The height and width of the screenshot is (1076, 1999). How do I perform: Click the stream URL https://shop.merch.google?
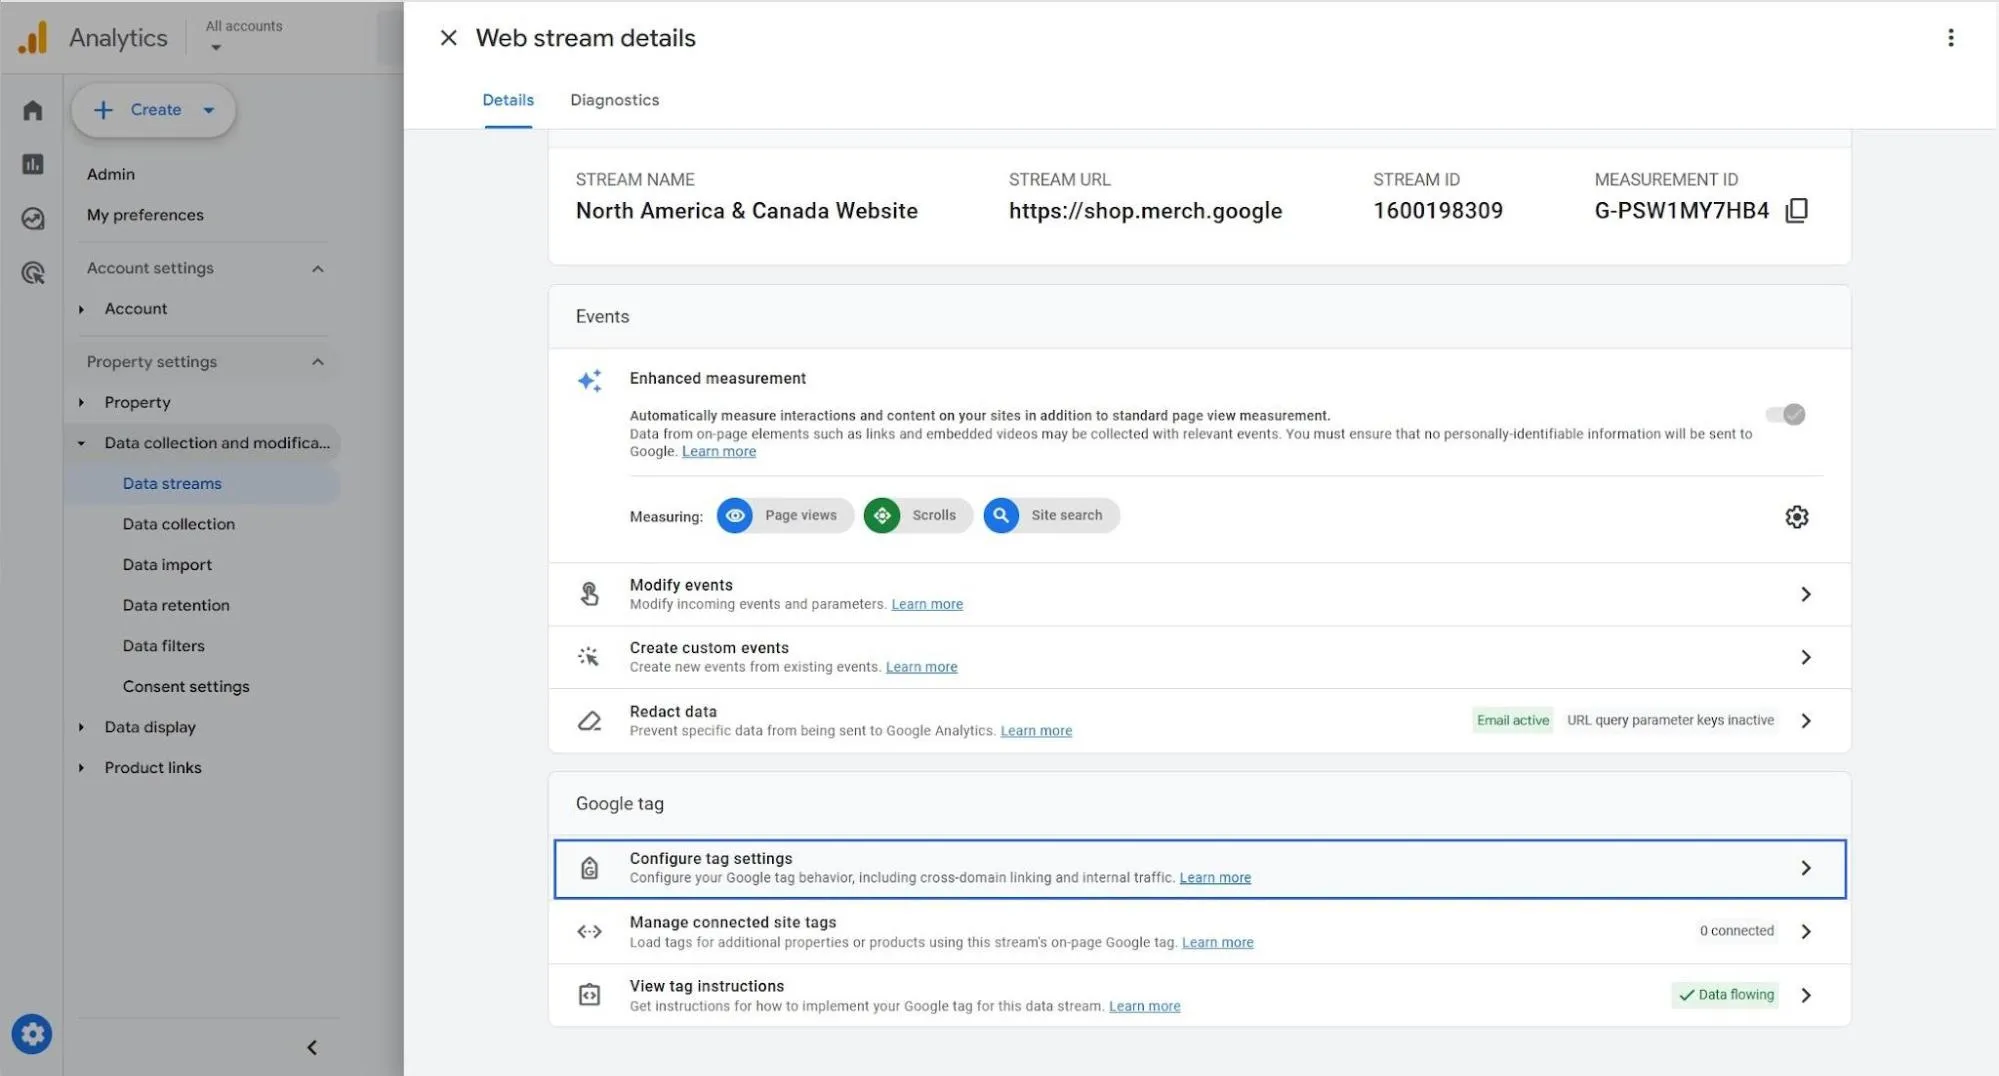coord(1145,211)
